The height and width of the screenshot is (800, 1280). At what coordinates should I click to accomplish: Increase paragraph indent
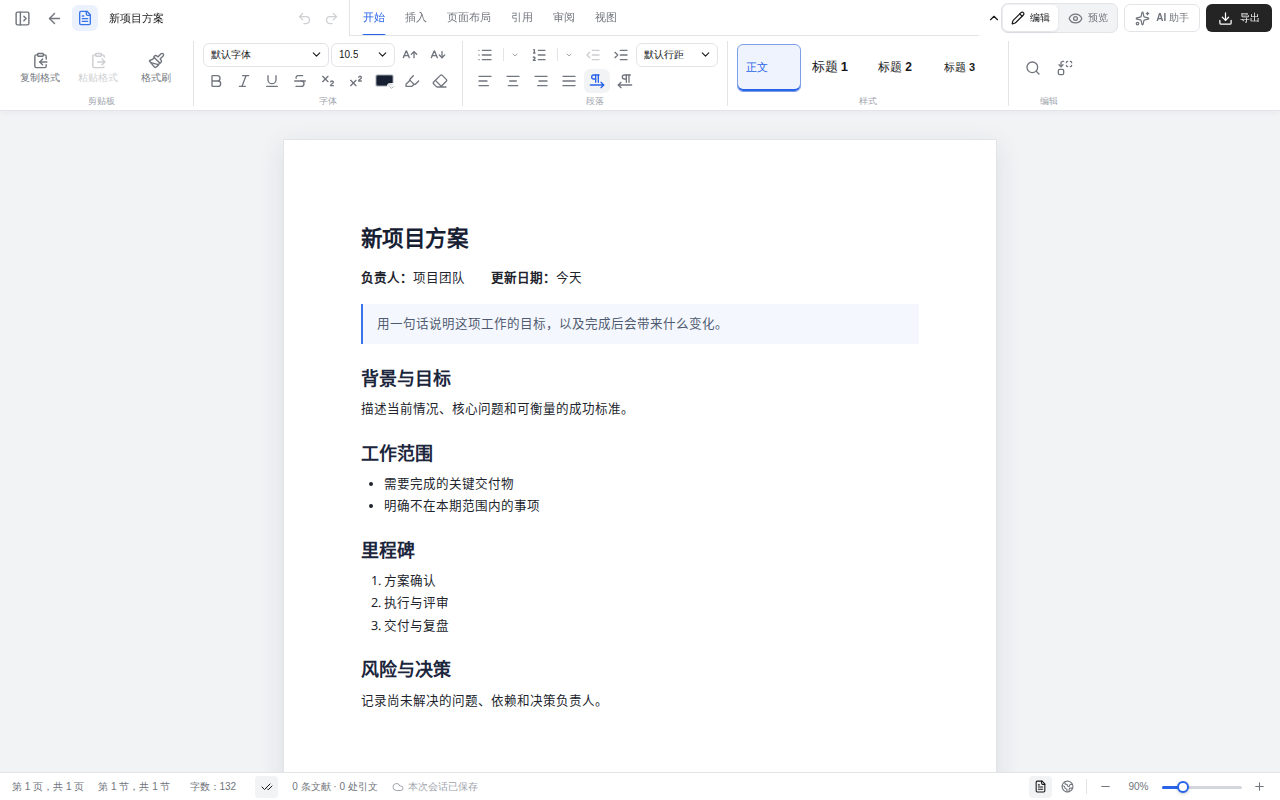pos(621,55)
